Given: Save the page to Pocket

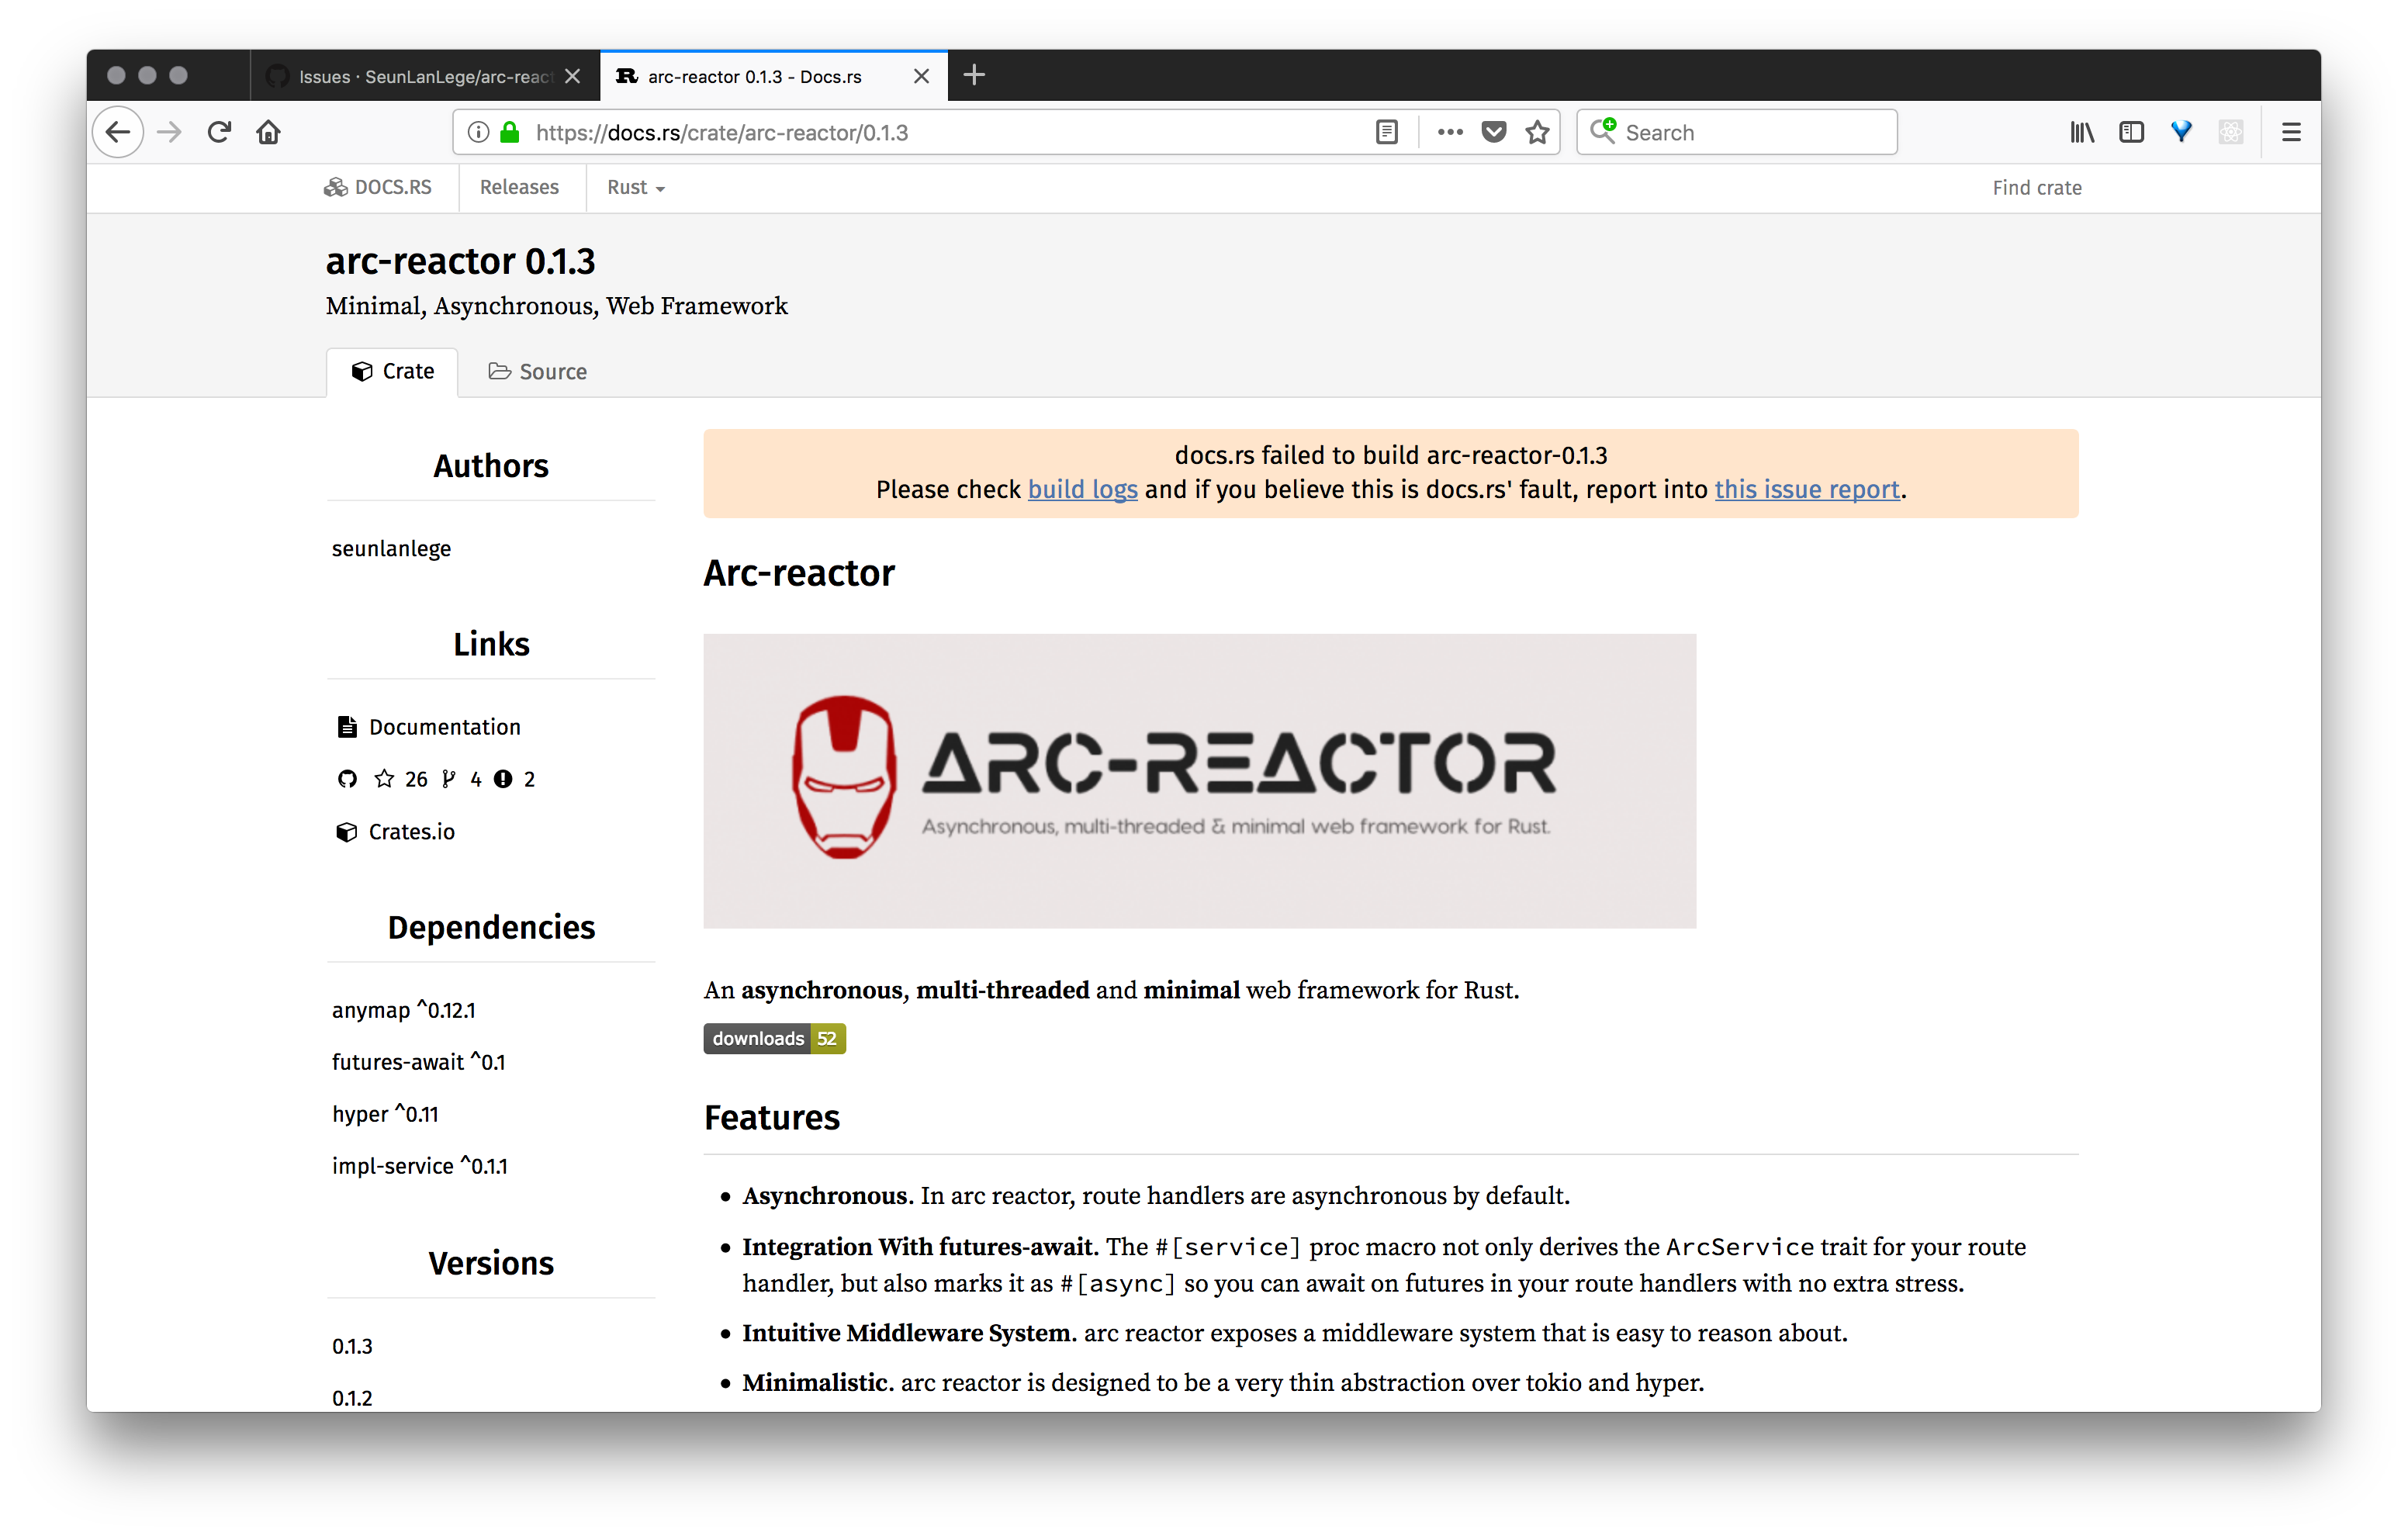Looking at the screenshot, I should [1494, 131].
